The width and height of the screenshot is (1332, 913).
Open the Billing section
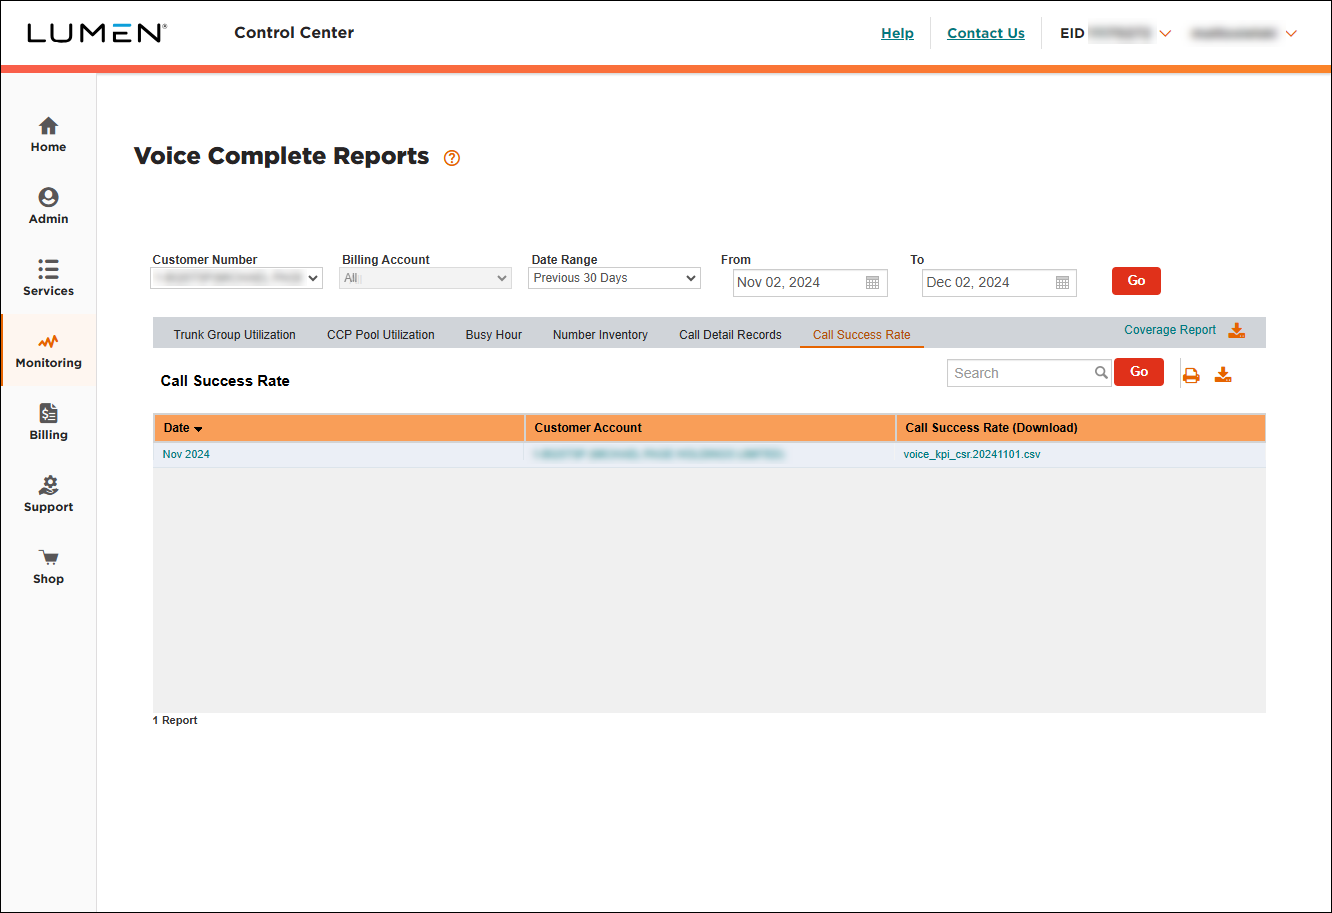click(48, 421)
